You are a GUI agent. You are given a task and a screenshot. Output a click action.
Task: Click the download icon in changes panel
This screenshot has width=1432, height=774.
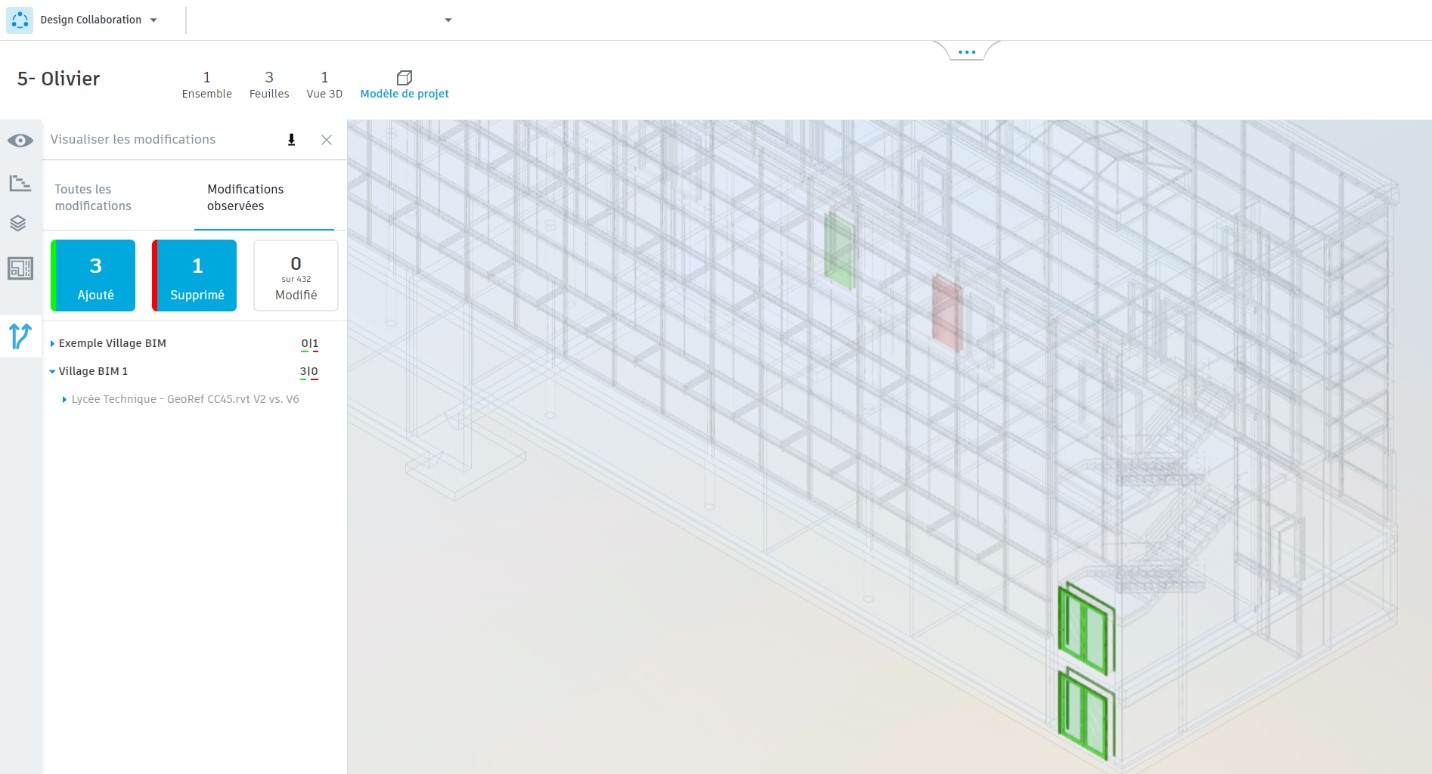[291, 139]
